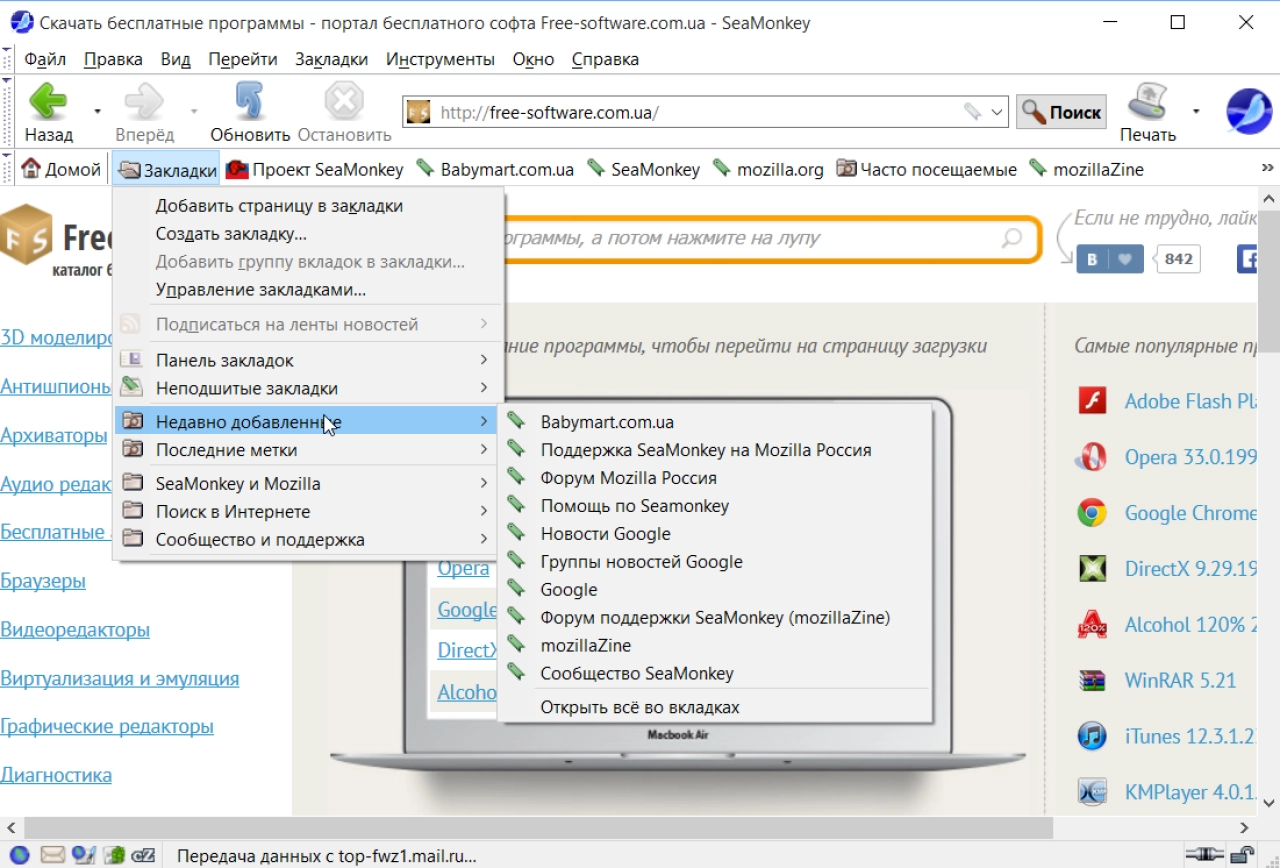Open the Правка menu
The image size is (1280, 868).
(113, 59)
